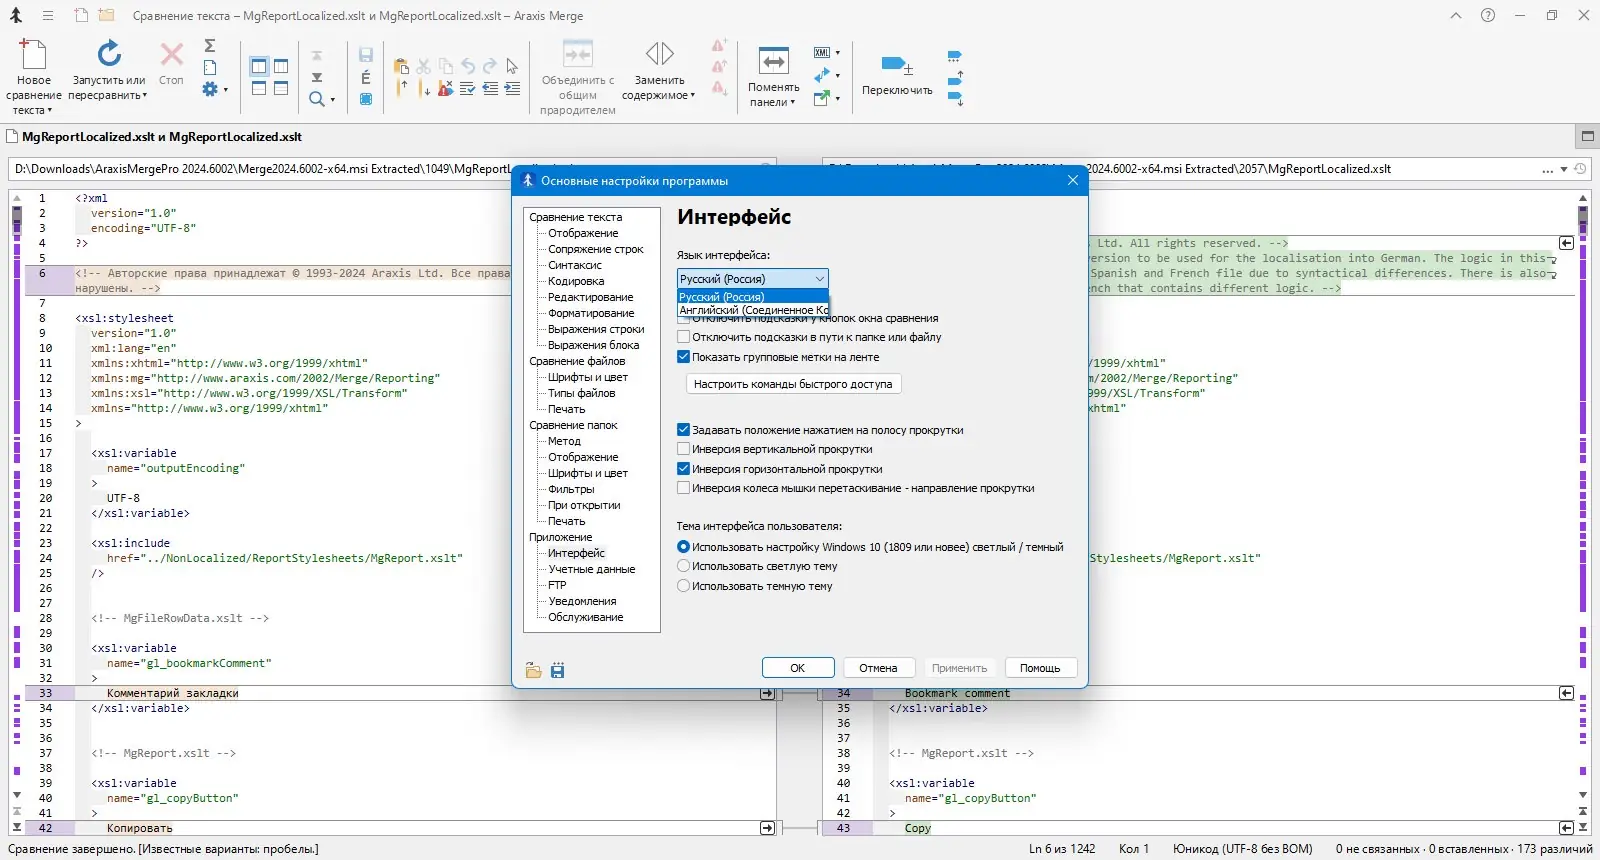The width and height of the screenshot is (1600, 860).
Task: Click the open folder icon in dialog
Action: pyautogui.click(x=533, y=671)
